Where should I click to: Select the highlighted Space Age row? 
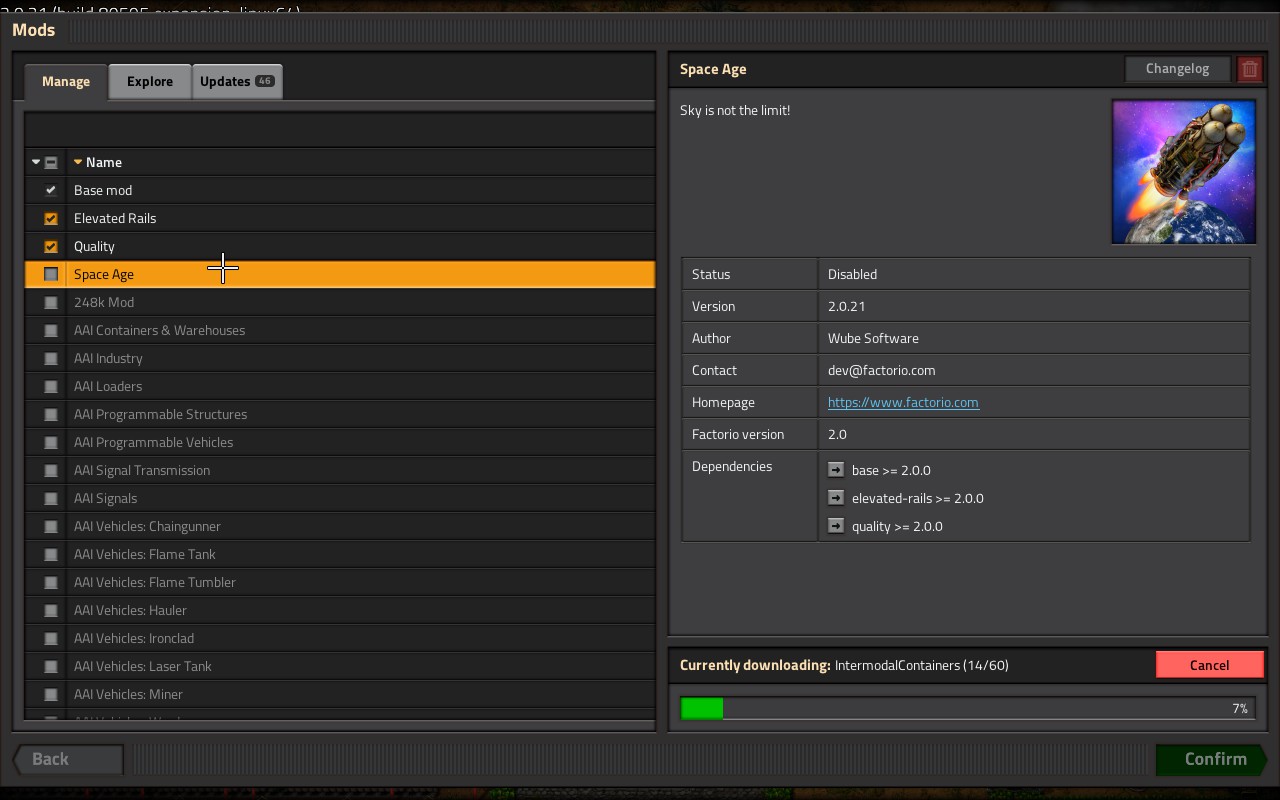click(x=340, y=274)
